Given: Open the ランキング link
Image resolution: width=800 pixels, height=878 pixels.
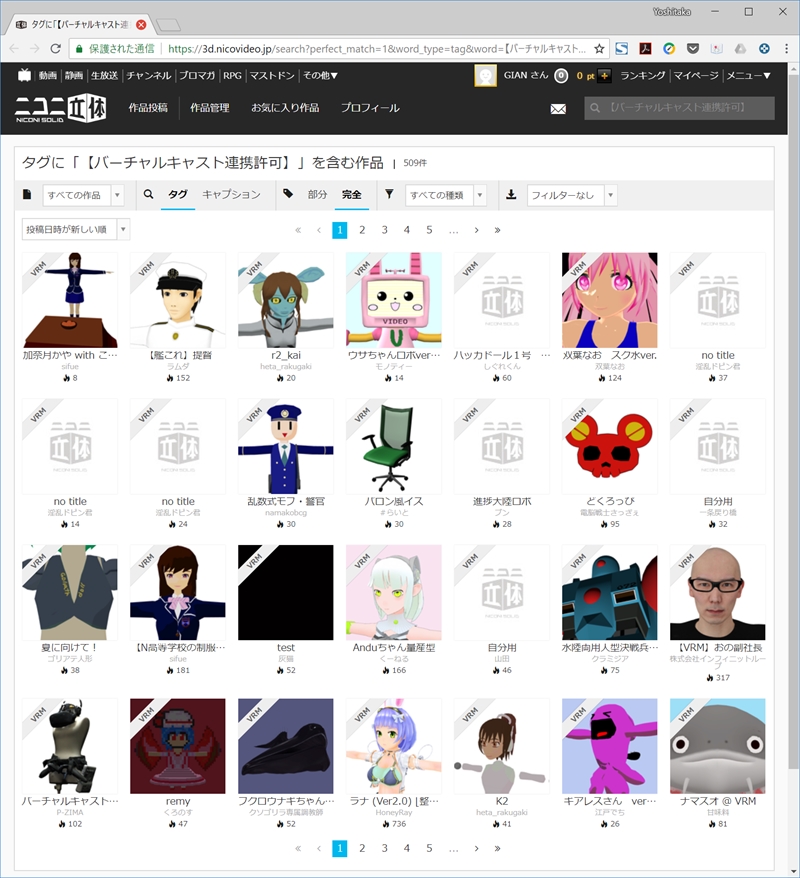Looking at the screenshot, I should click(x=643, y=76).
